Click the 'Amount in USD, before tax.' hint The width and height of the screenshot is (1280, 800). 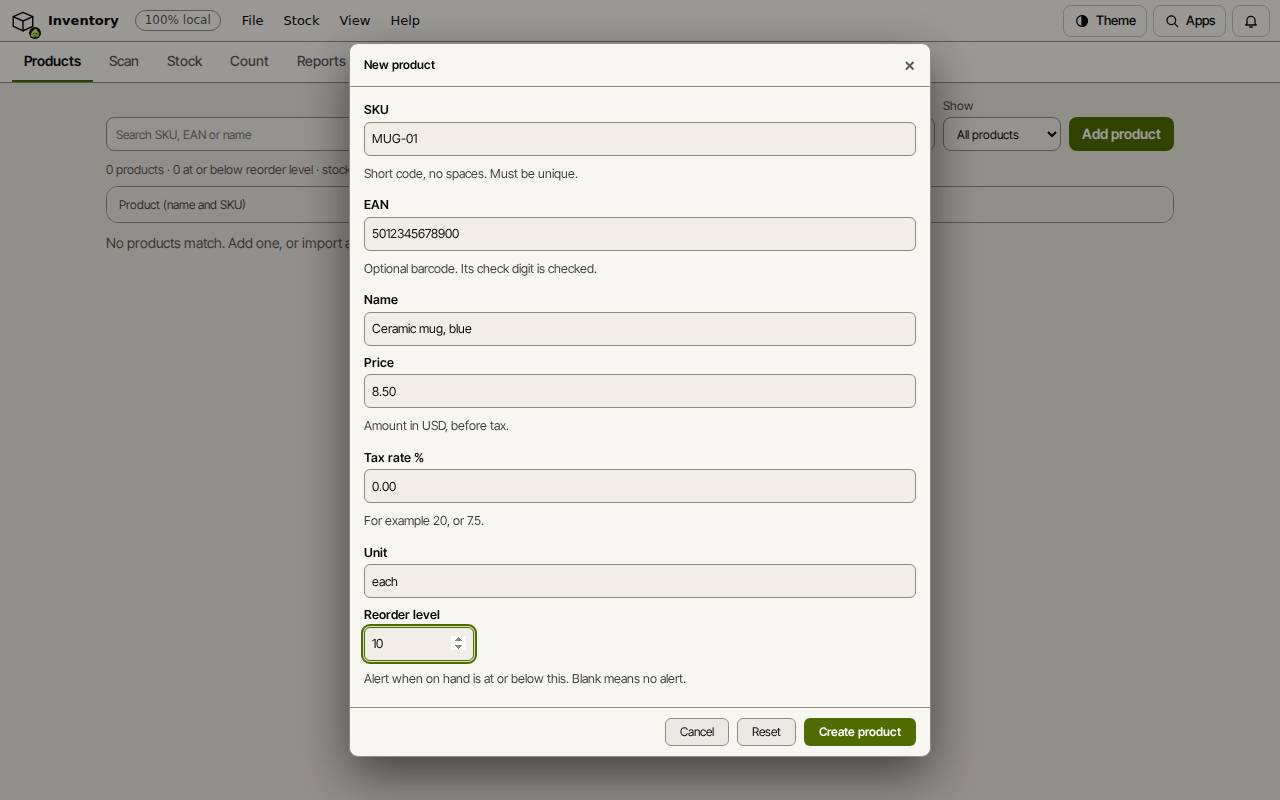point(436,426)
